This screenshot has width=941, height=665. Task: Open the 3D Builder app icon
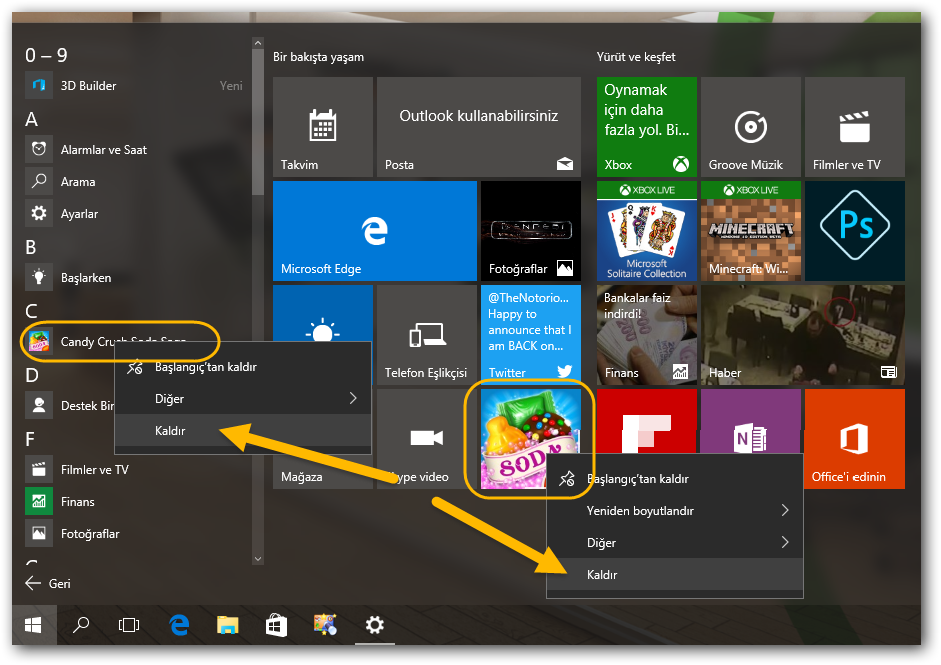coord(39,85)
